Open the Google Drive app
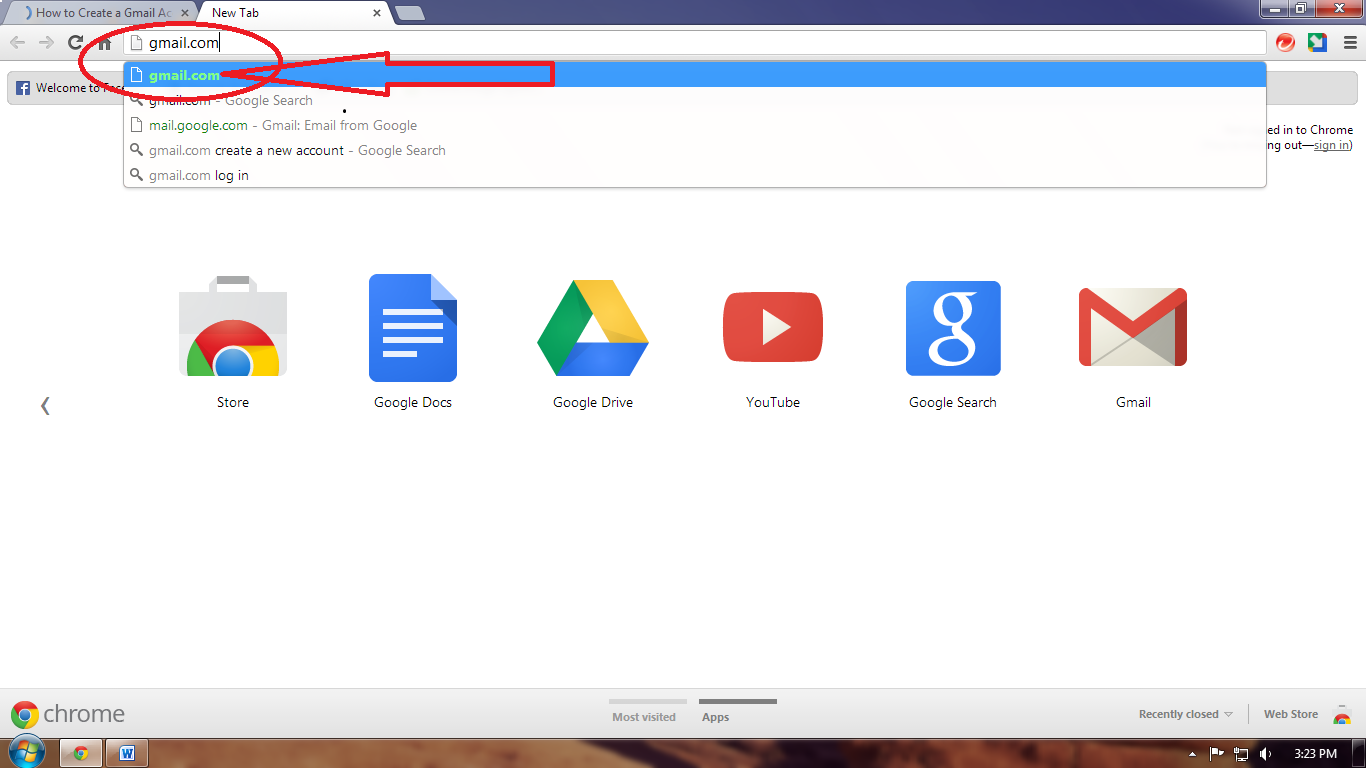The width and height of the screenshot is (1366, 768). click(593, 328)
